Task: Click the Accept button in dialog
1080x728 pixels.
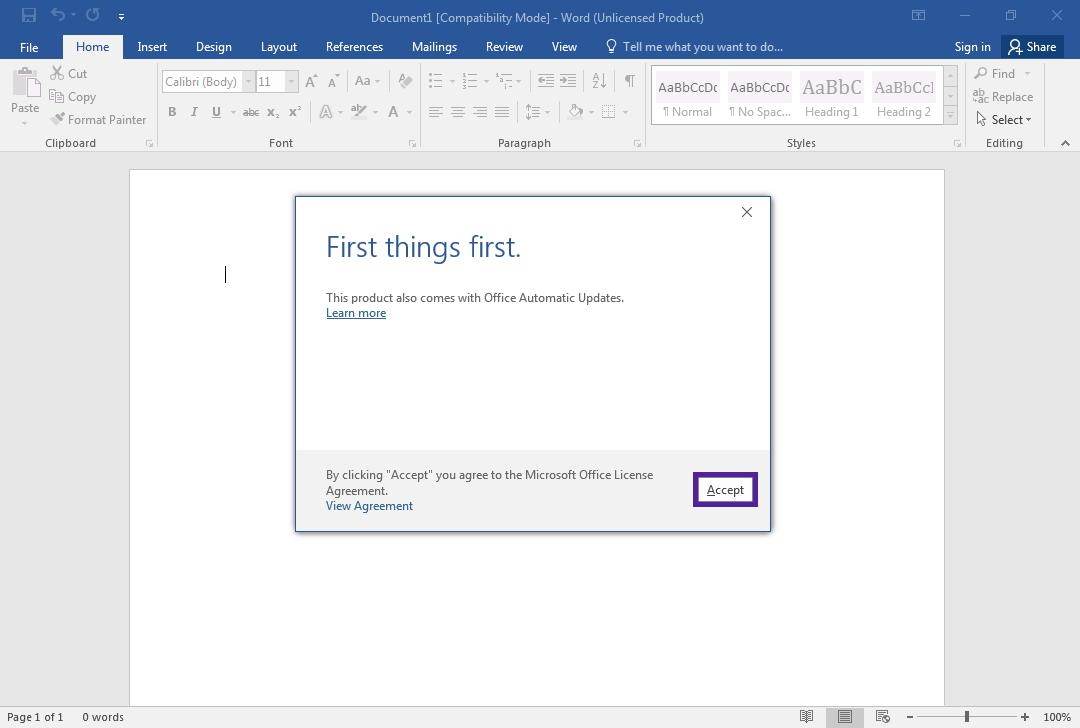Action: click(x=725, y=490)
